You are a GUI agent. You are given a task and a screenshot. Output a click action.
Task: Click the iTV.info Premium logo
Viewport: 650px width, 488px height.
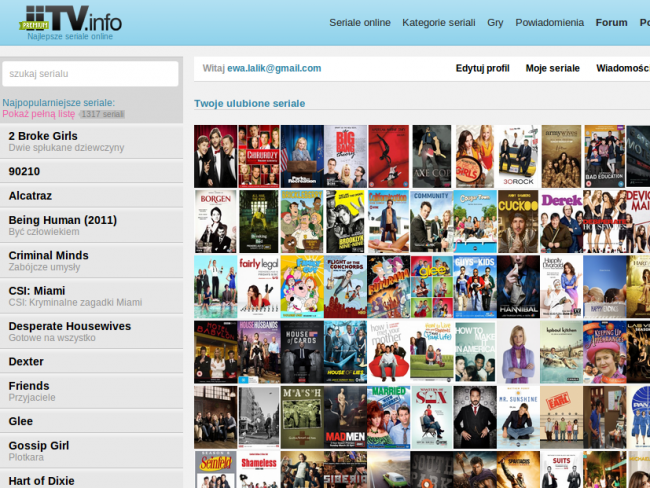click(70, 22)
